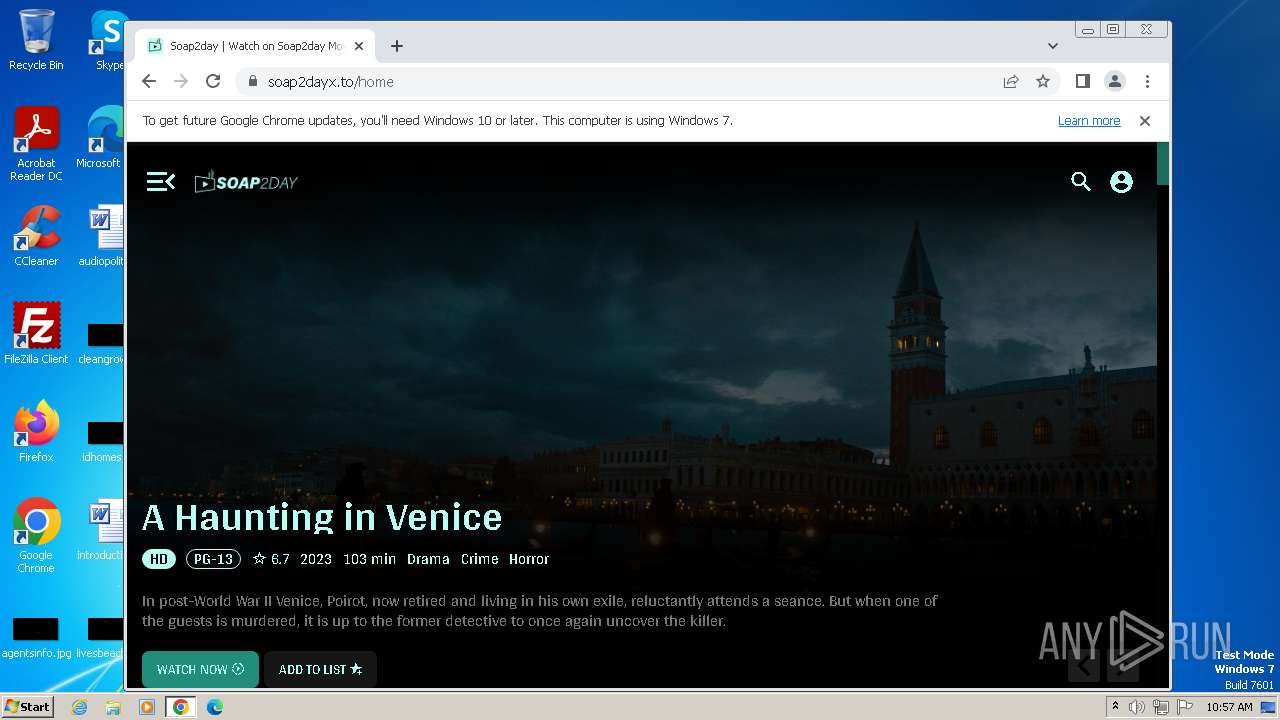The width and height of the screenshot is (1280, 720).
Task: Open Google Chrome desktop icon
Action: coord(36,537)
